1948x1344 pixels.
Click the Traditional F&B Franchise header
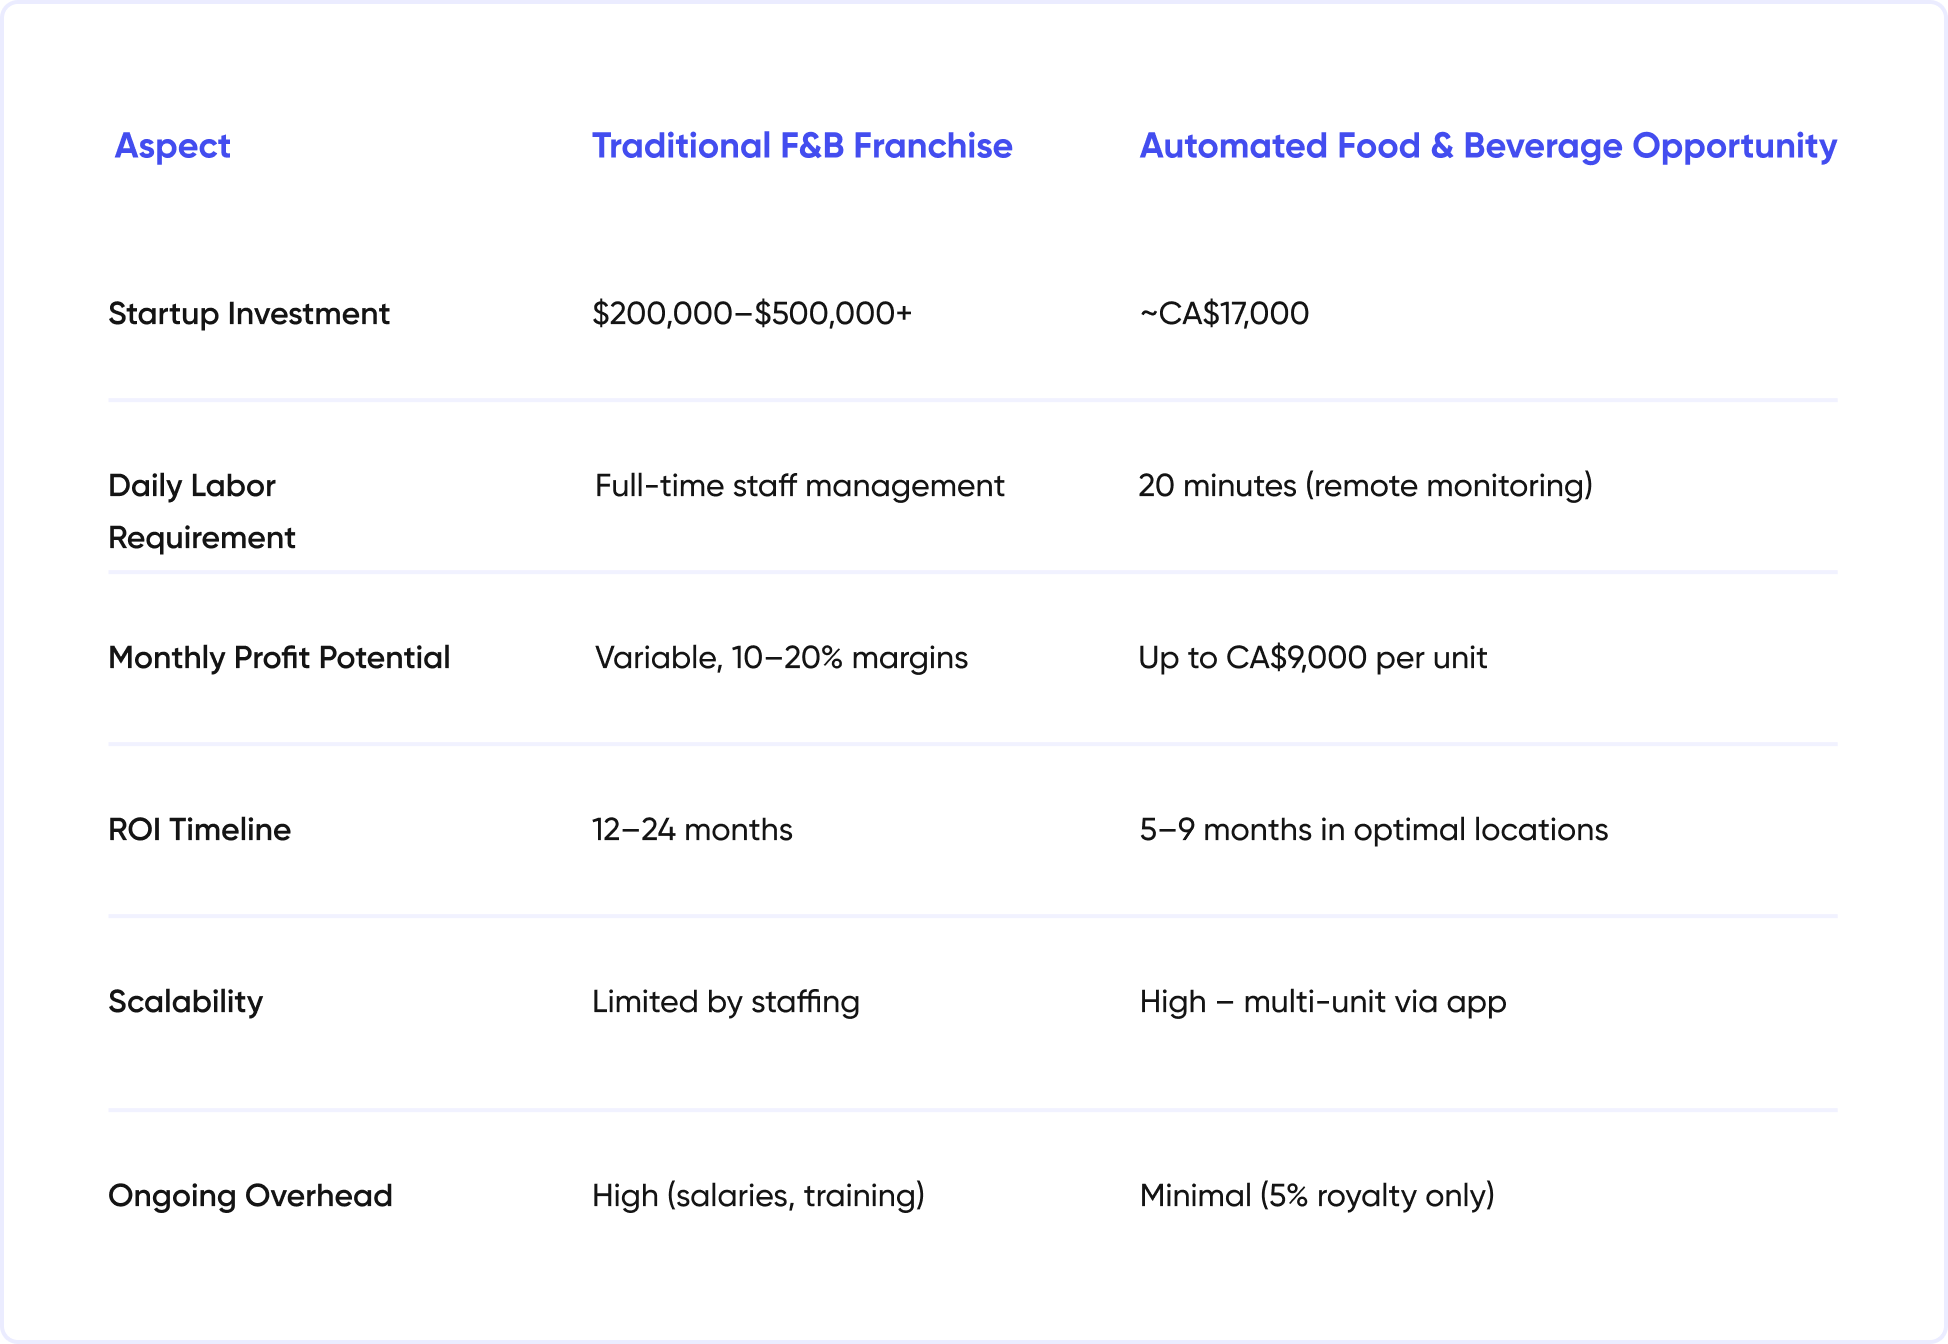pos(802,146)
